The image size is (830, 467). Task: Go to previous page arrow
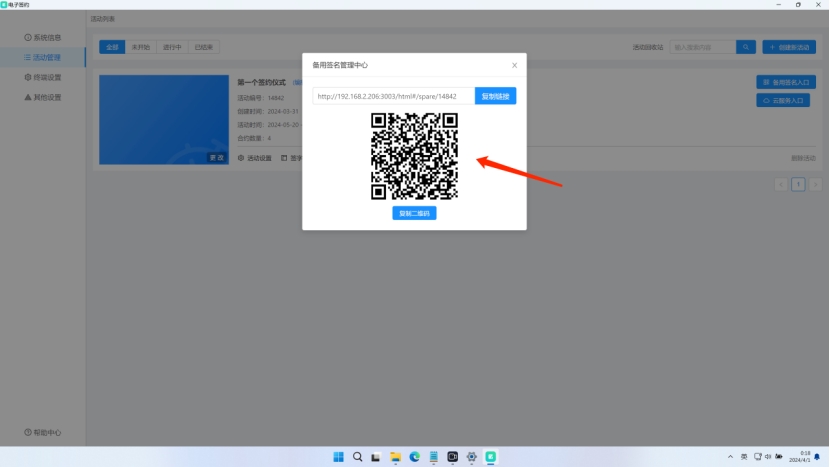(781, 184)
